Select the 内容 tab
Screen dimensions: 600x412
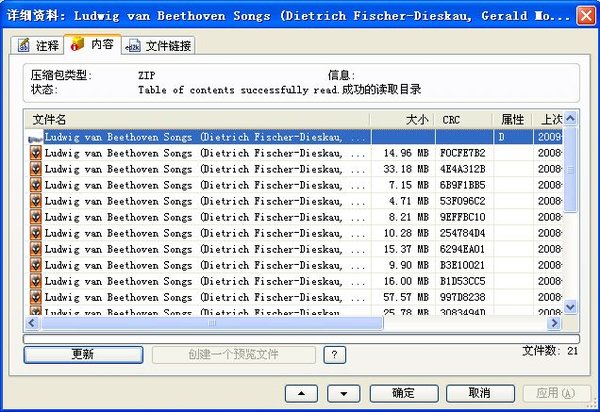click(93, 44)
